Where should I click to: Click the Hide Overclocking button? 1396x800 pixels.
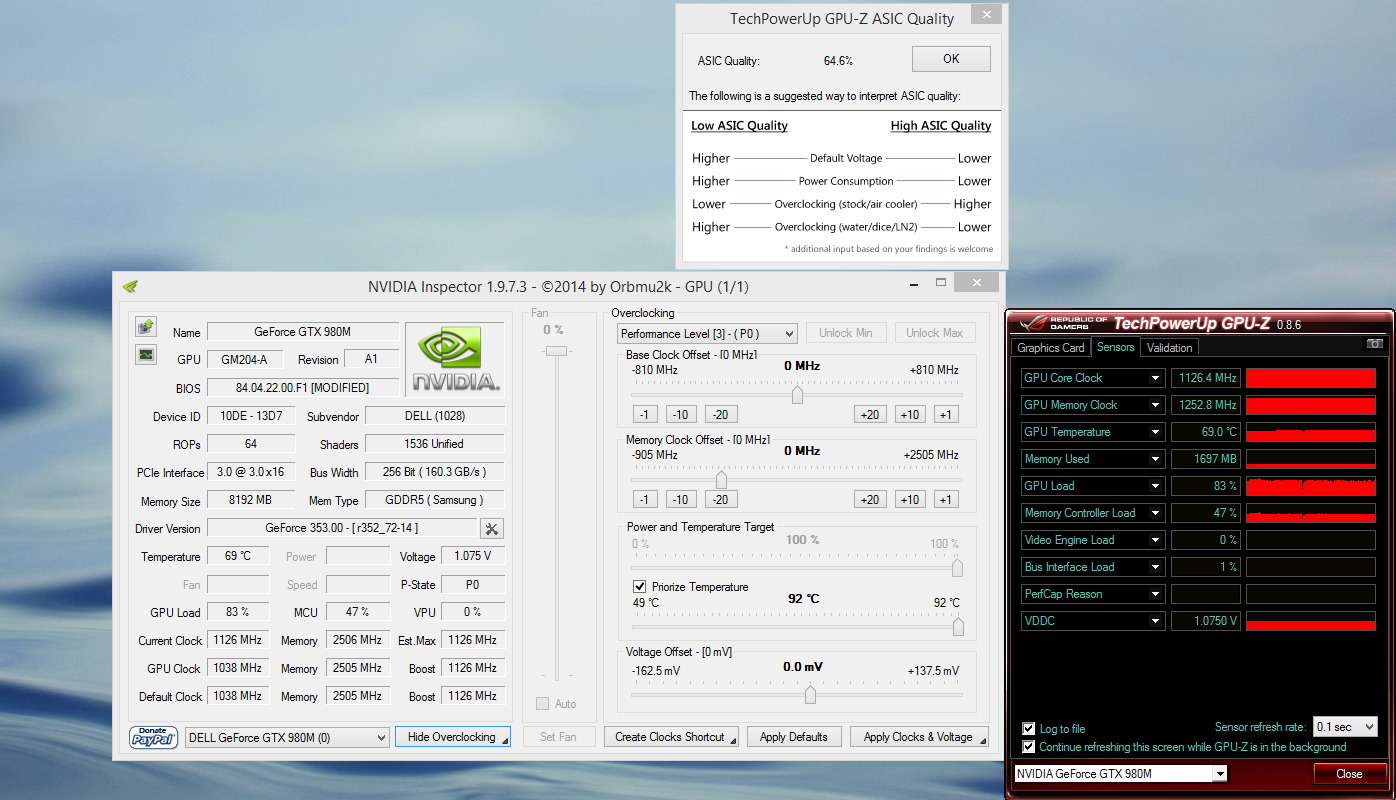point(453,737)
